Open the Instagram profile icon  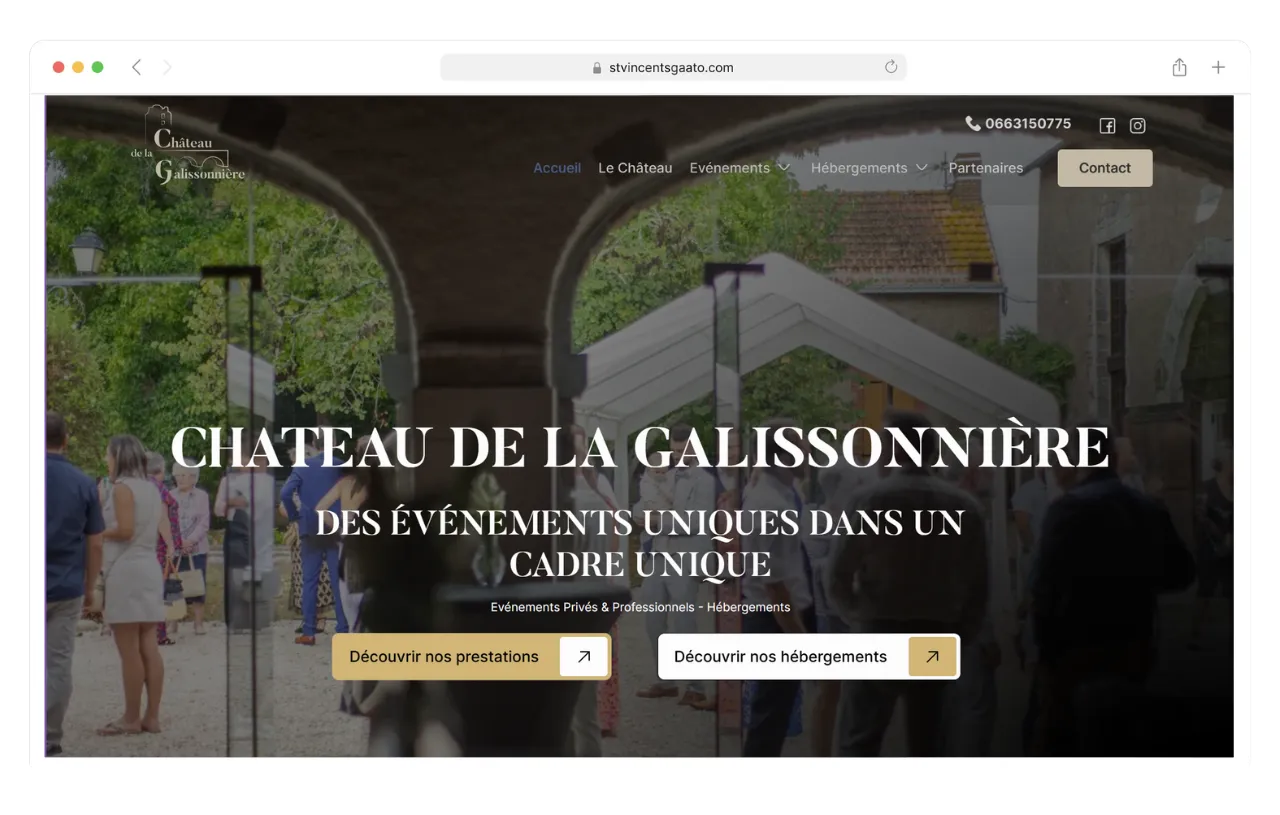point(1137,126)
